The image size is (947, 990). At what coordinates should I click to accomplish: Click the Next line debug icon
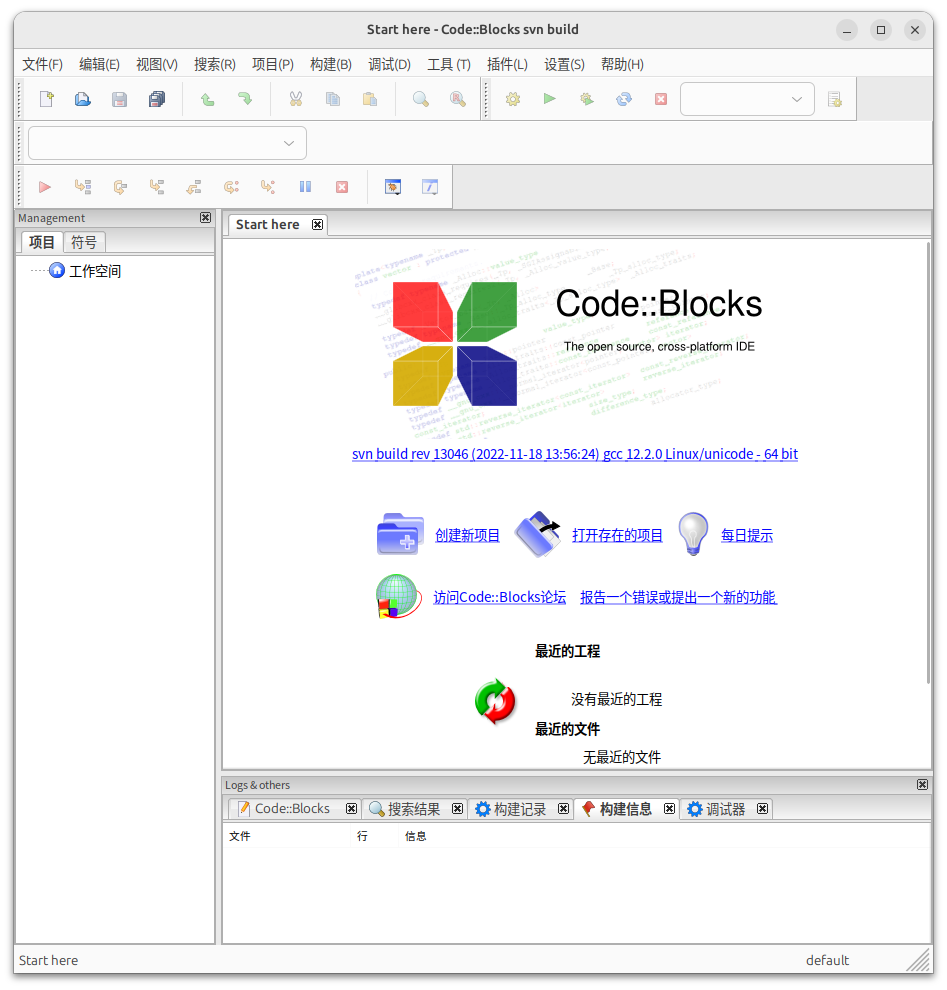120,187
